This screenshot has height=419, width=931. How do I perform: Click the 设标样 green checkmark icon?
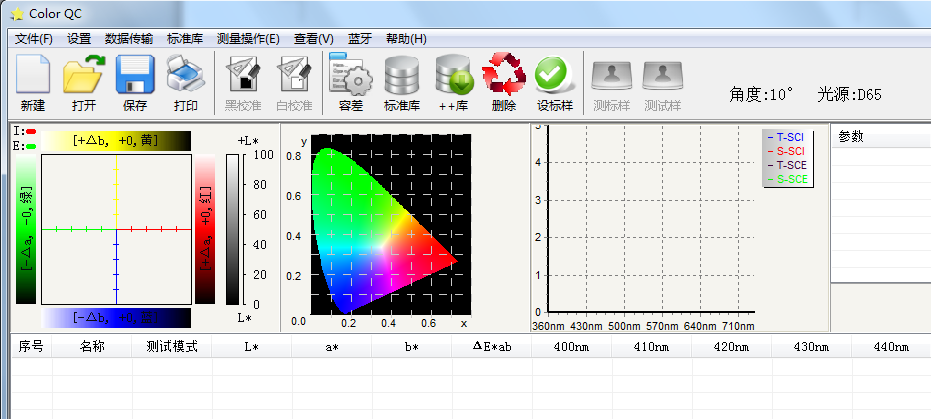pyautogui.click(x=553, y=82)
